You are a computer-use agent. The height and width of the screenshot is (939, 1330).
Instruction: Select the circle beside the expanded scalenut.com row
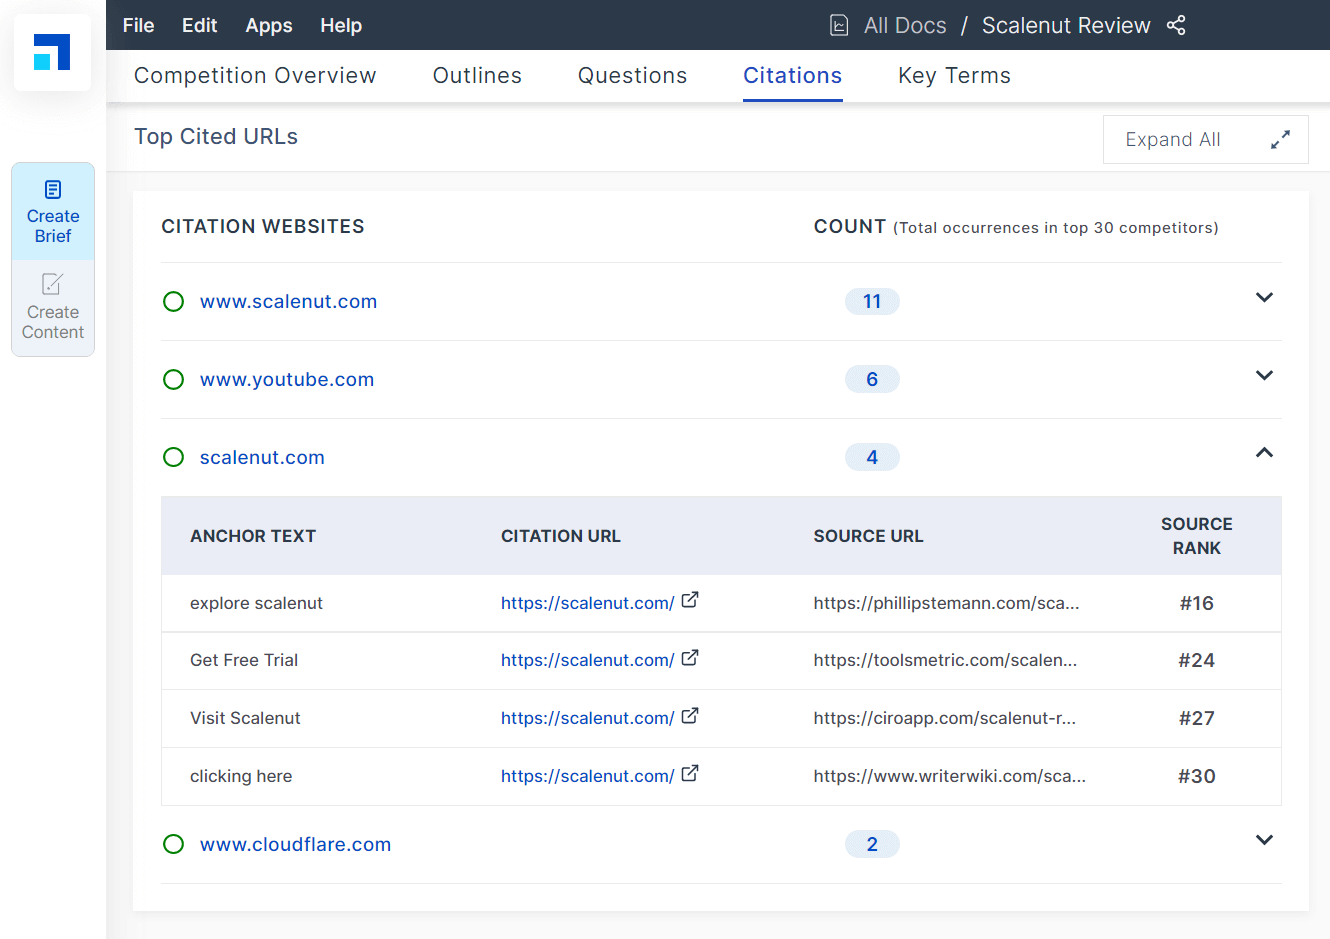[173, 457]
